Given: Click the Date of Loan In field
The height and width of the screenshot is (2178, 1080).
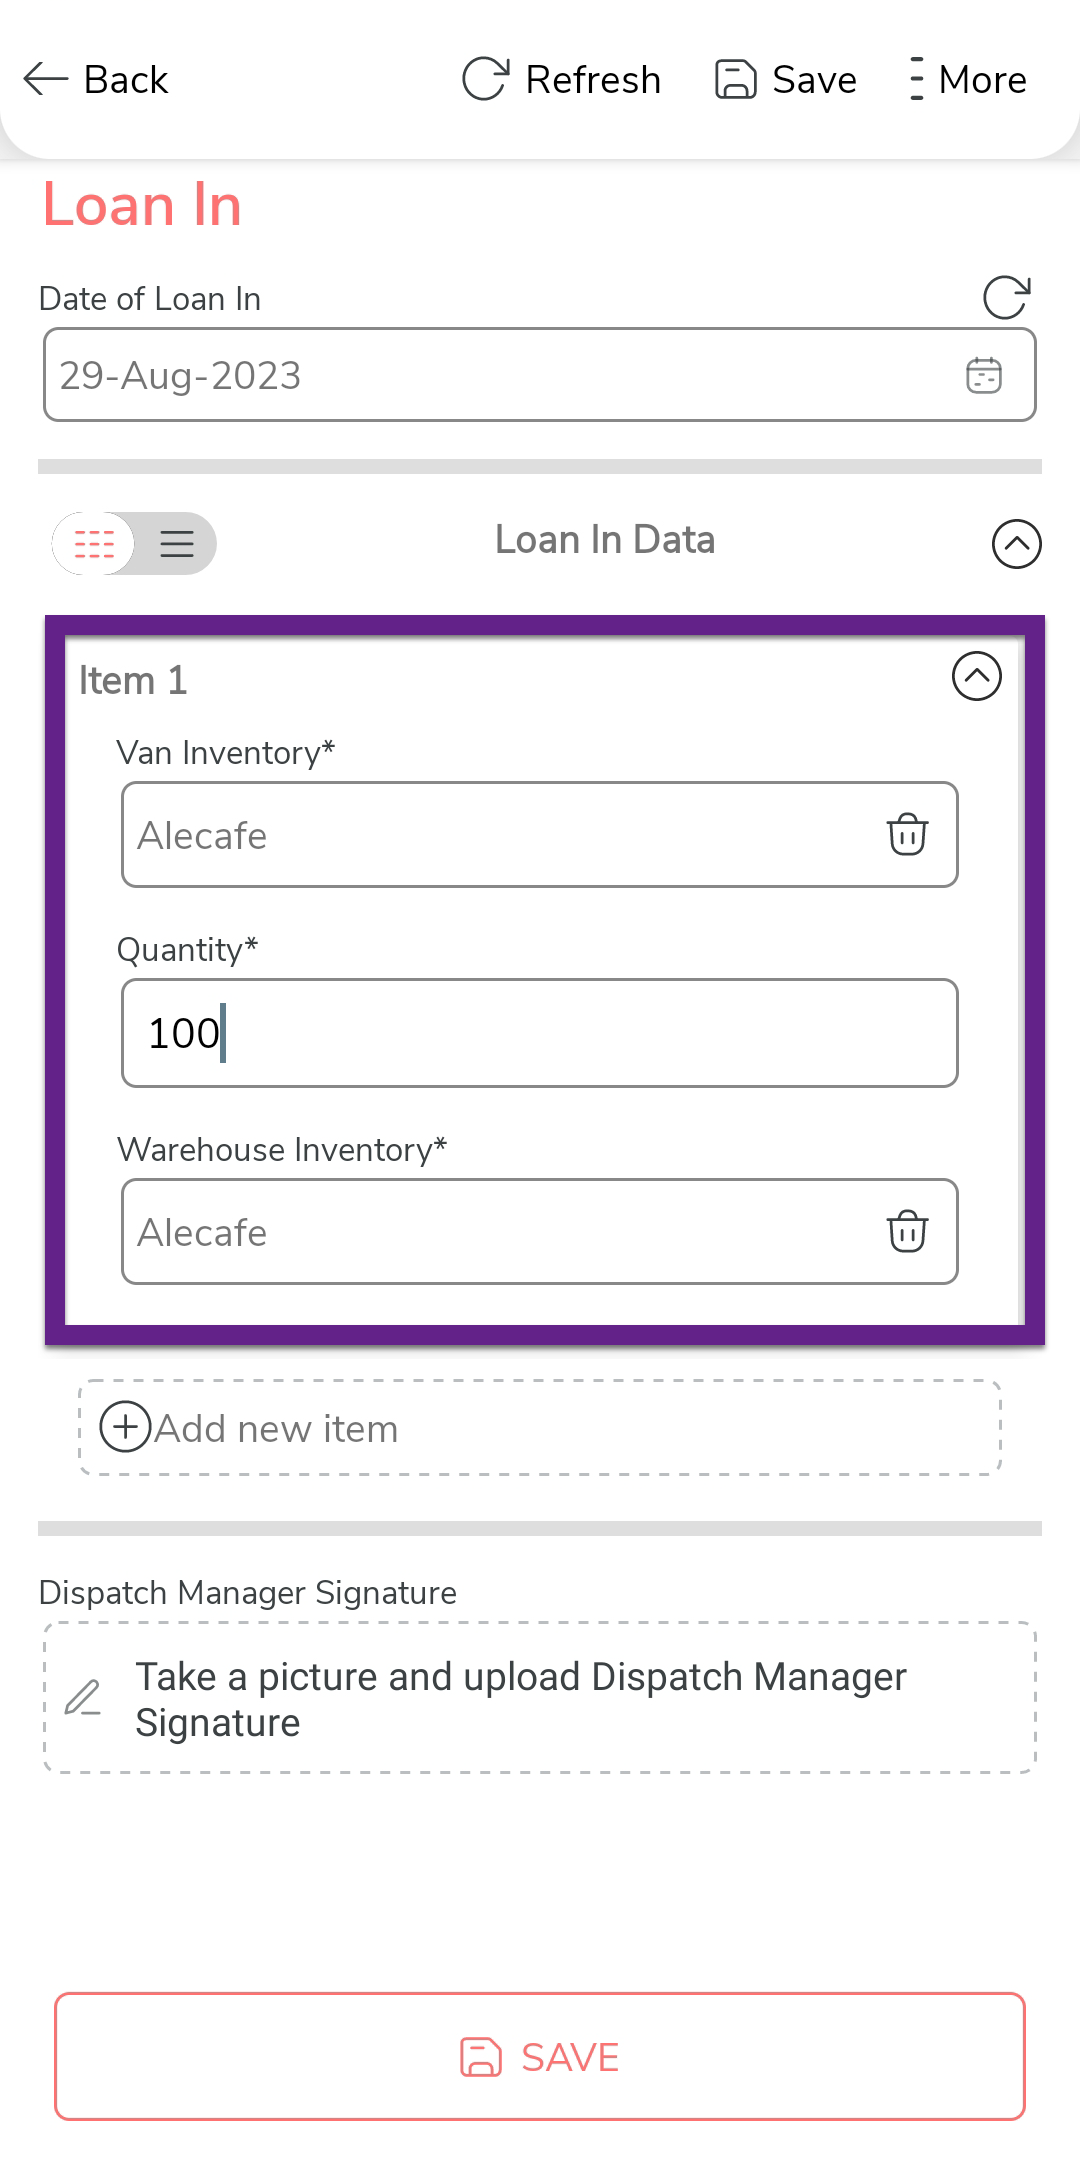Looking at the screenshot, I should (500, 375).
